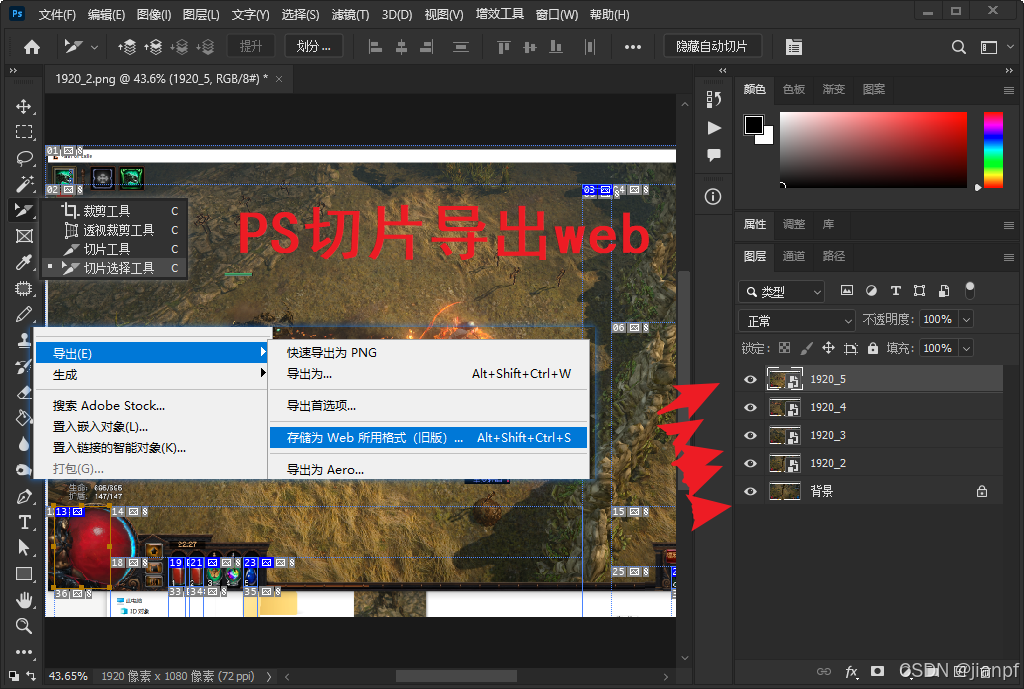Choose 存储为 Web 所用格式 (旧版)

(x=428, y=438)
